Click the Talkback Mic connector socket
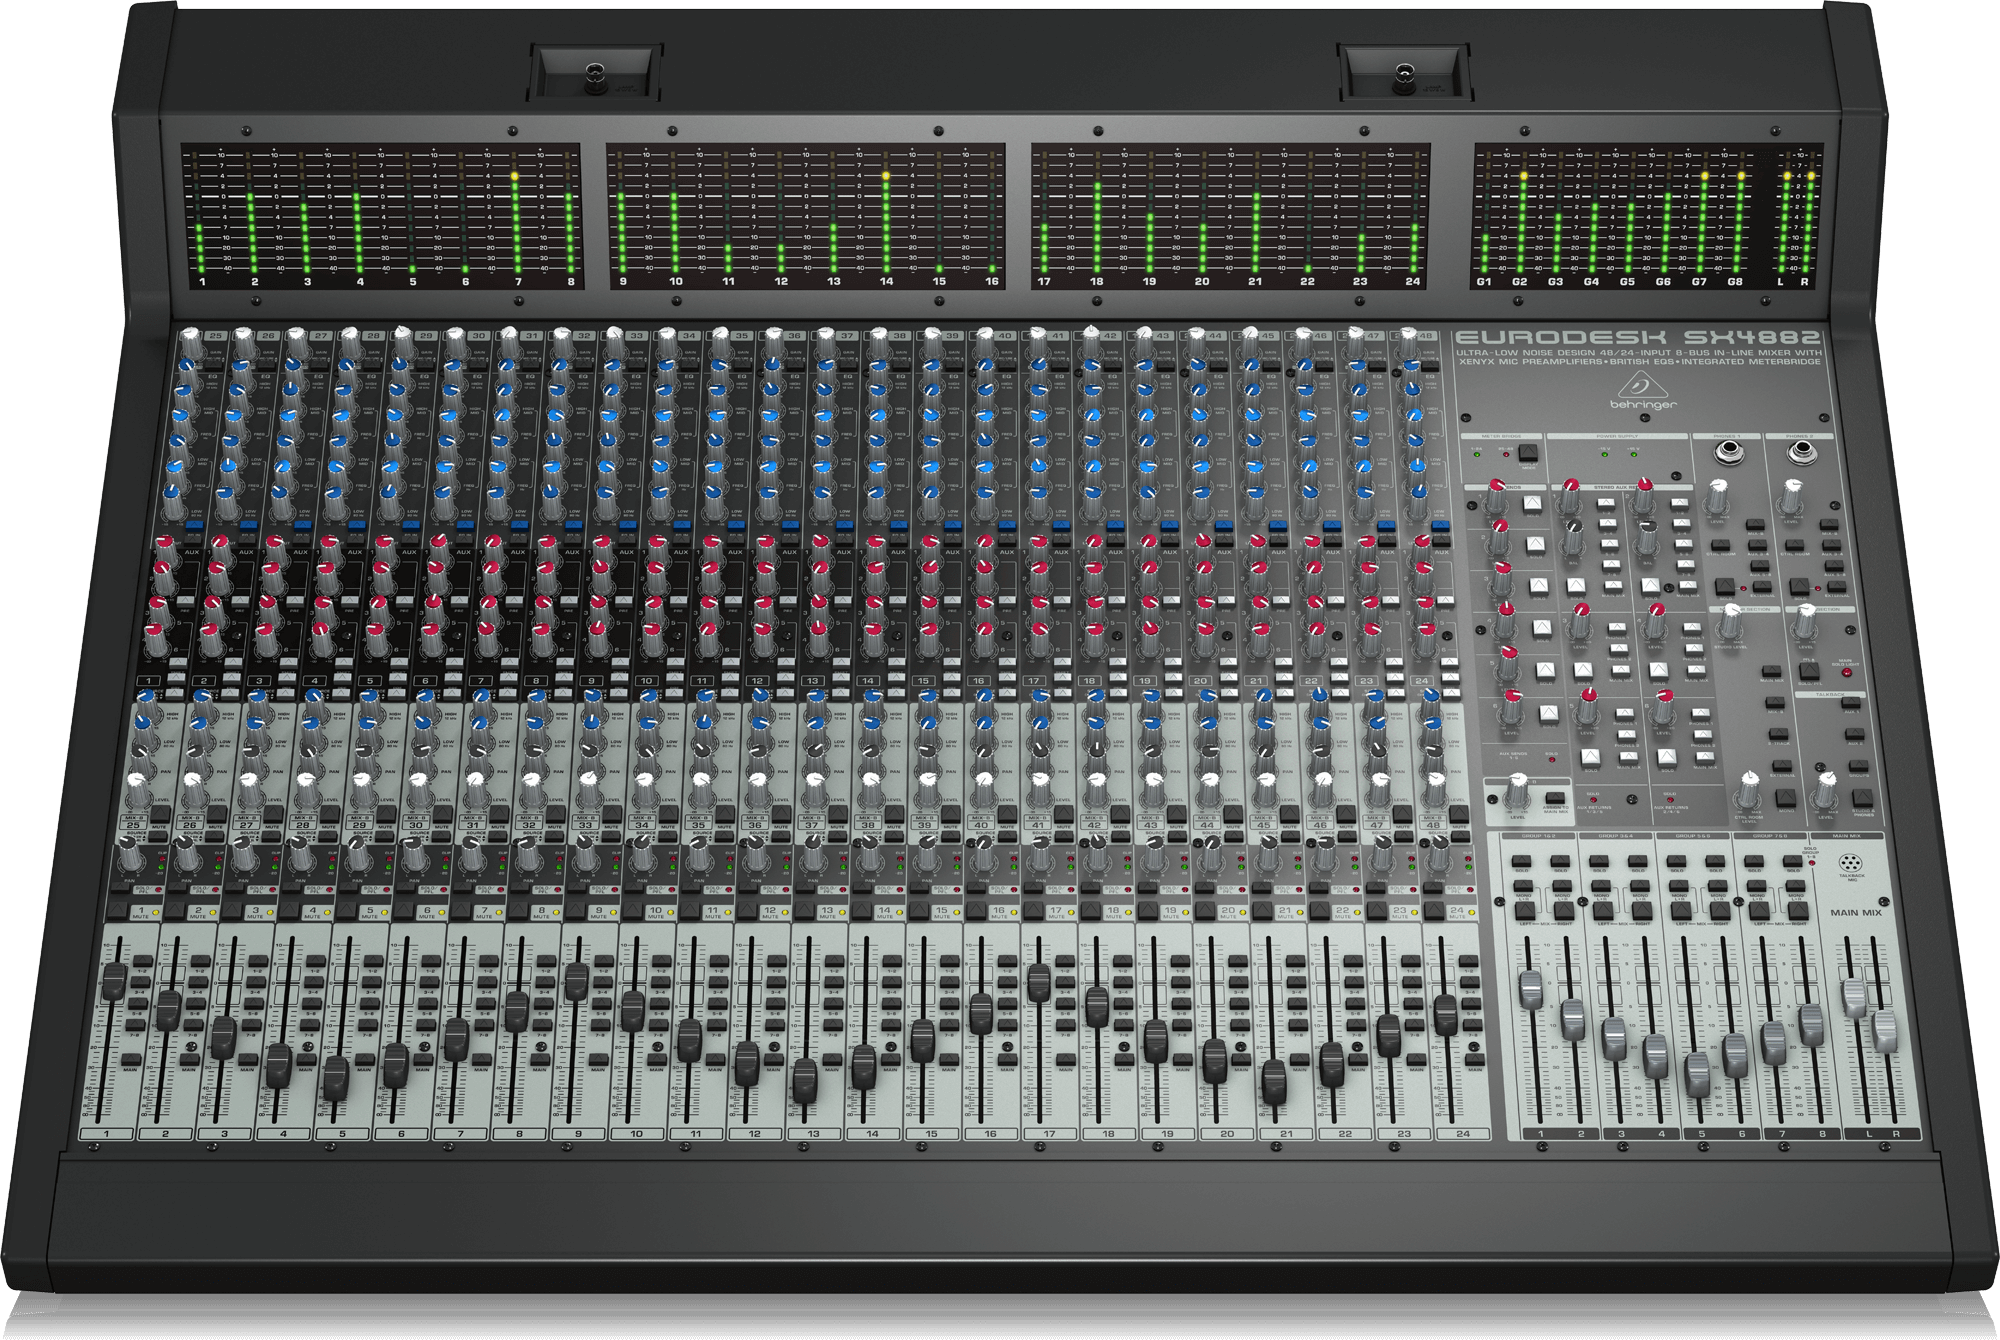The width and height of the screenshot is (2000, 1340). pyautogui.click(x=1848, y=861)
